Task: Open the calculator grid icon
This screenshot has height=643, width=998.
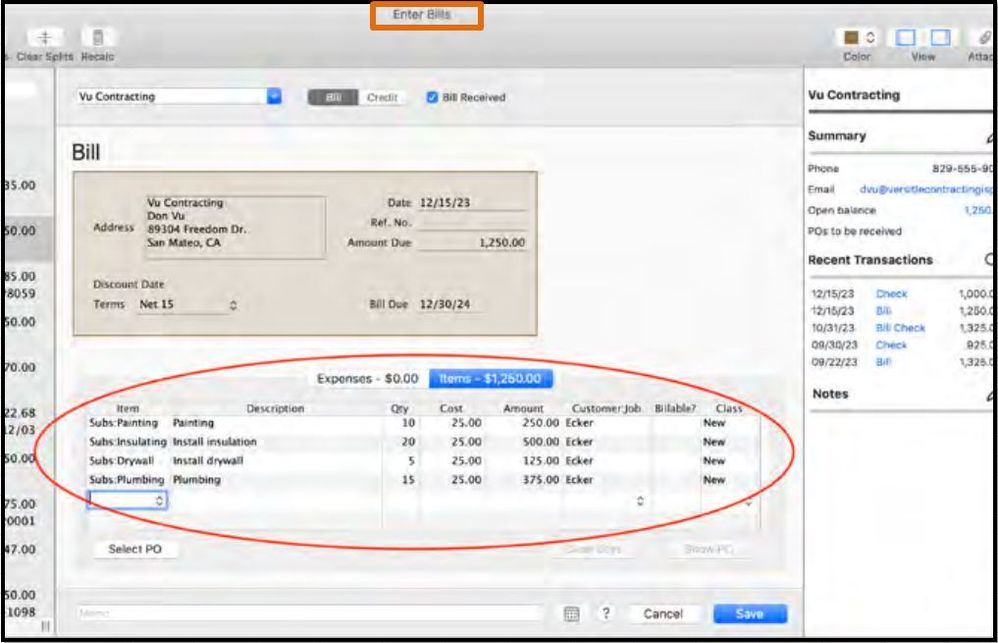Action: tap(572, 614)
